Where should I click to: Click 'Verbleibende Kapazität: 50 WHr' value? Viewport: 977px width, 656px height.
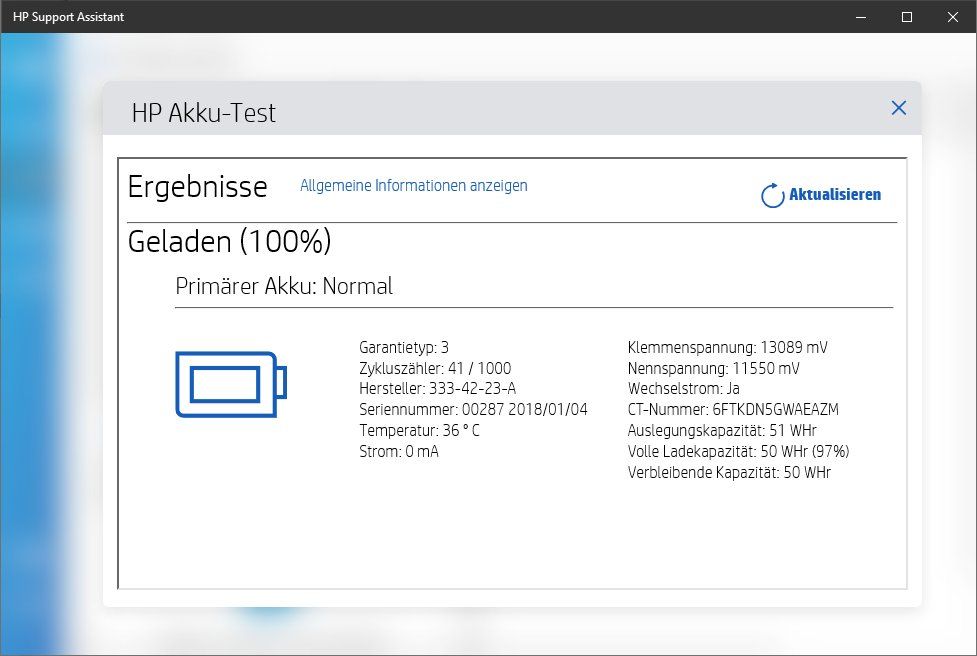(729, 472)
